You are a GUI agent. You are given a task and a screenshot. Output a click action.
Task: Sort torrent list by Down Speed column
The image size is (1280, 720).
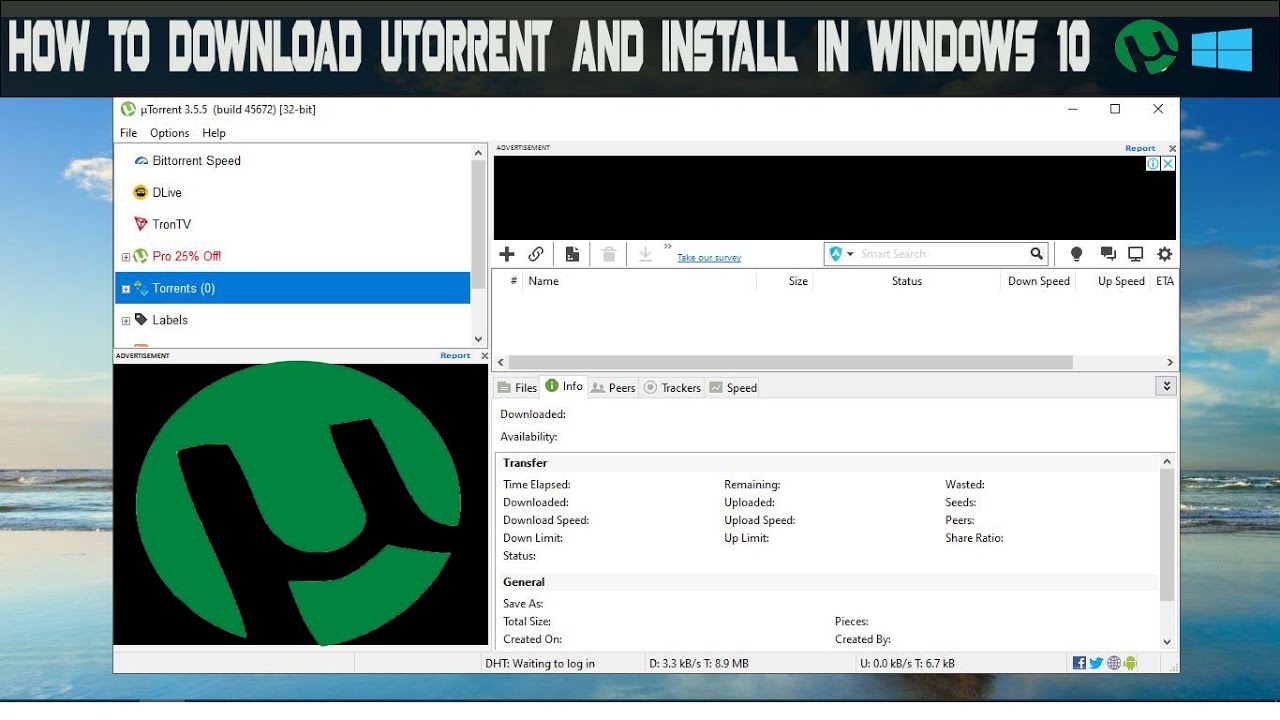coord(1038,281)
